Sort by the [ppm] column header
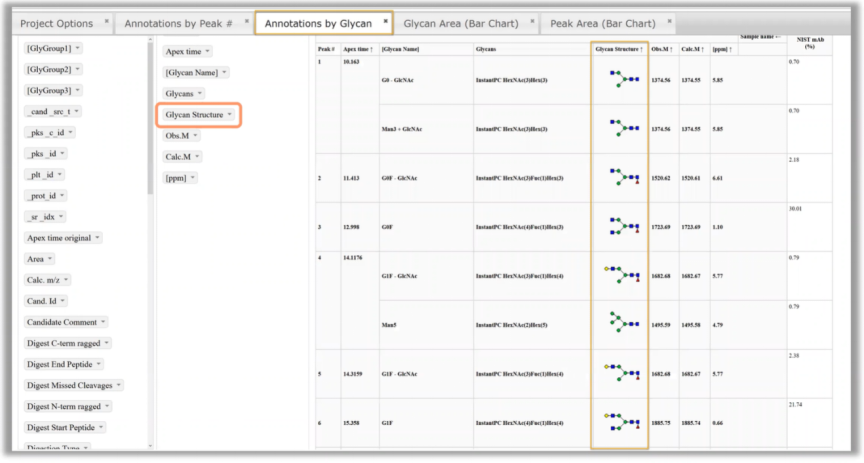 click(723, 49)
